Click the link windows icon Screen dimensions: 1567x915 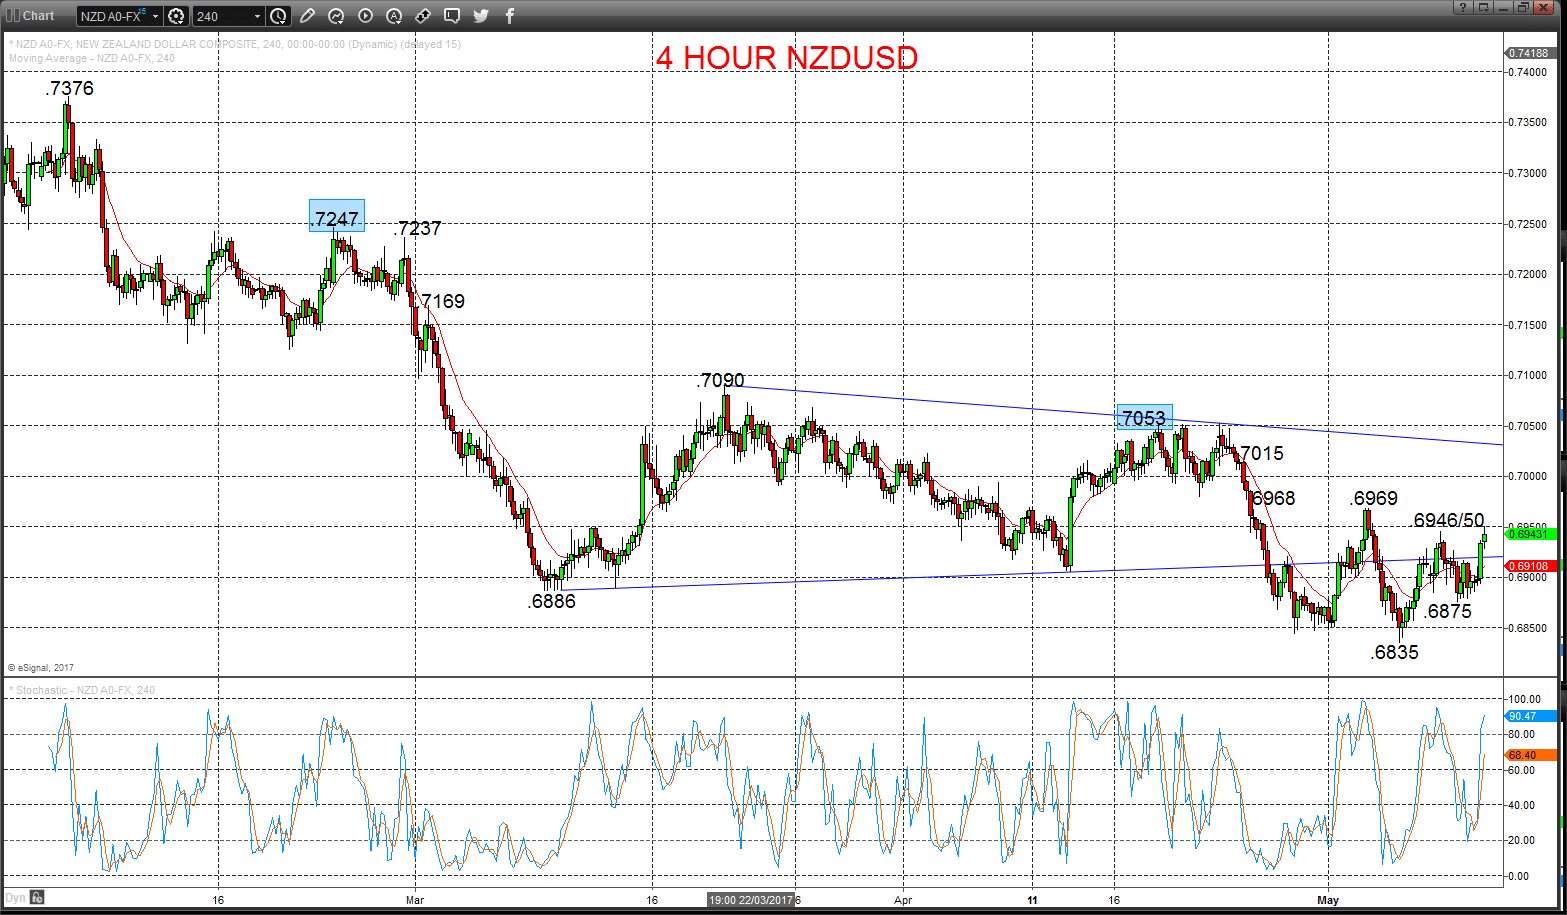click(423, 16)
